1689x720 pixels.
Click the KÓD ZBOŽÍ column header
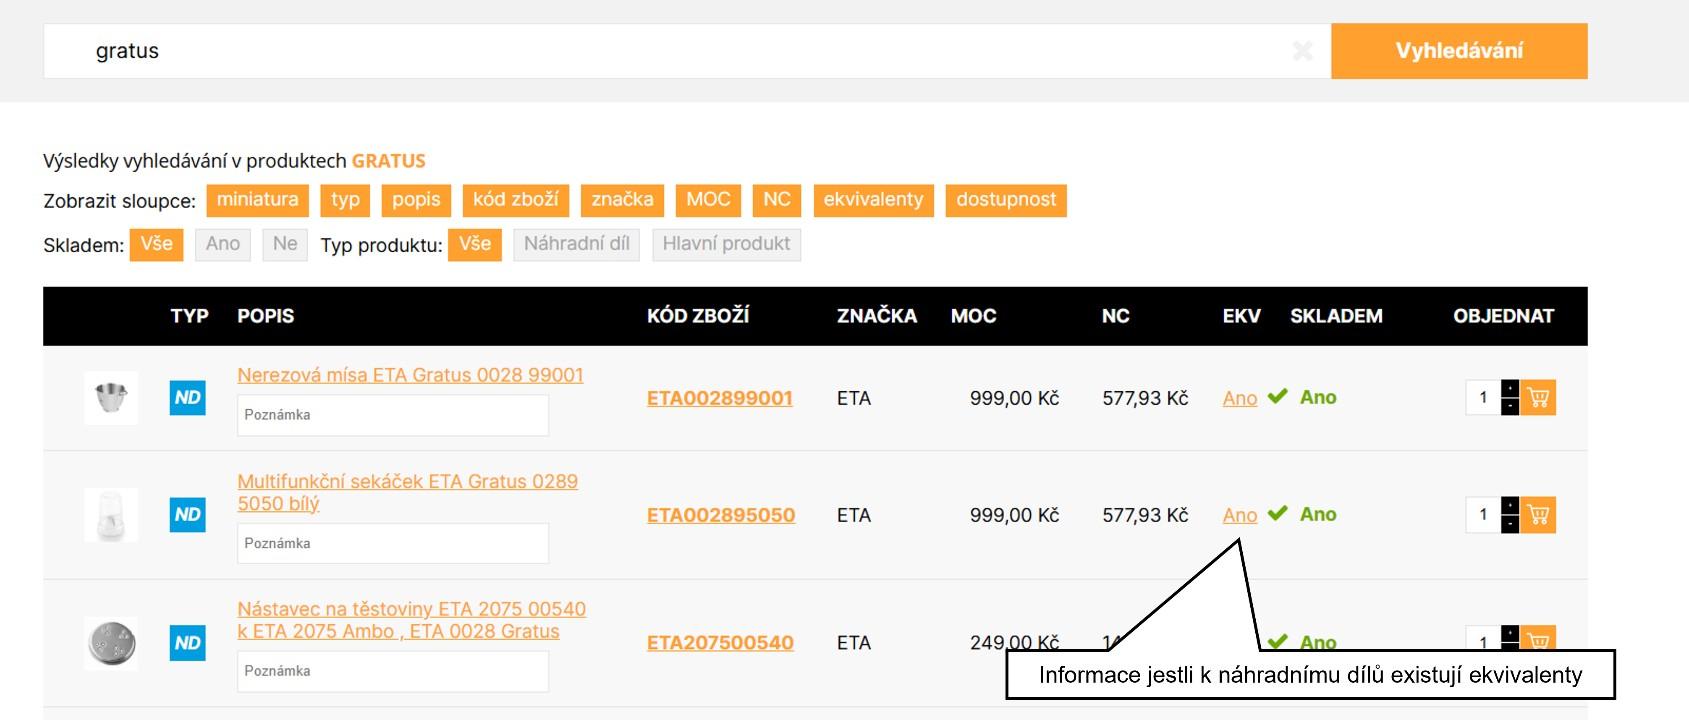pos(698,316)
